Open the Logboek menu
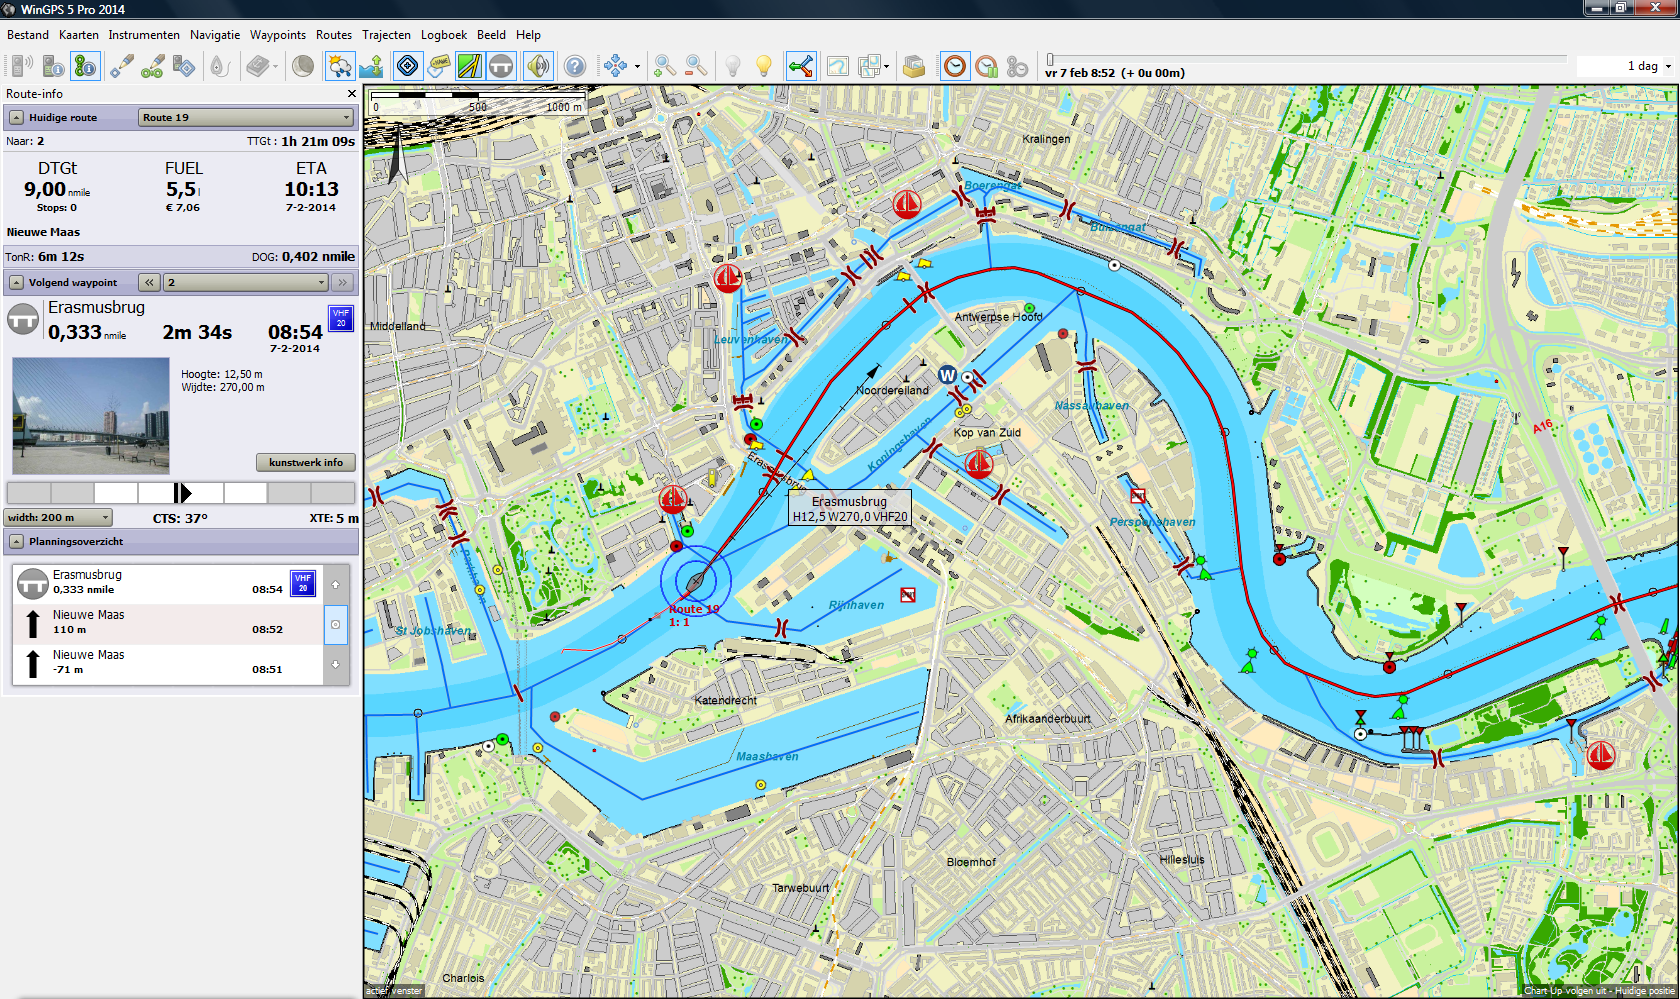 coord(444,35)
